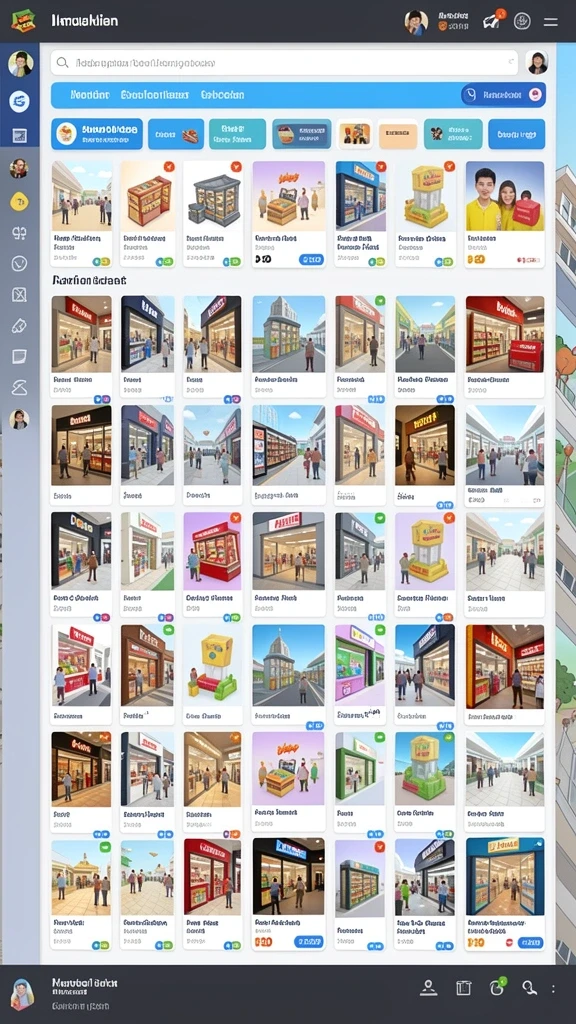Click the circular emblem icon in top bar
Screen dimensions: 576x1024
522,22
